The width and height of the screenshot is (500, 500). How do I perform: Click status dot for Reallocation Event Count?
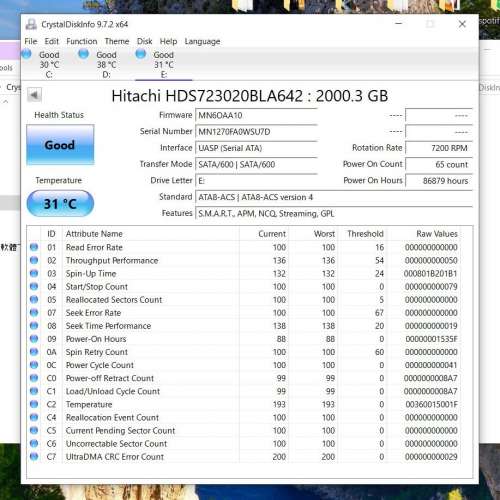34,417
